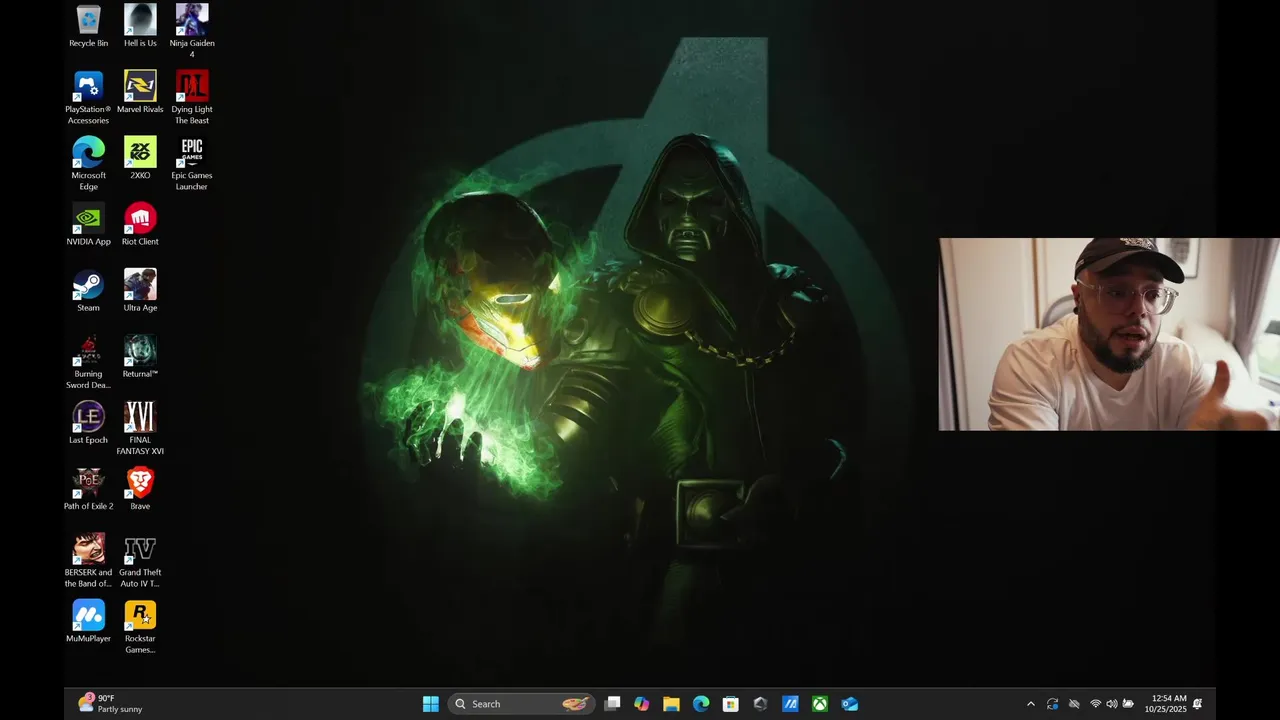Select the 2XKO desktop icon
1280x720 pixels.
(x=140, y=158)
